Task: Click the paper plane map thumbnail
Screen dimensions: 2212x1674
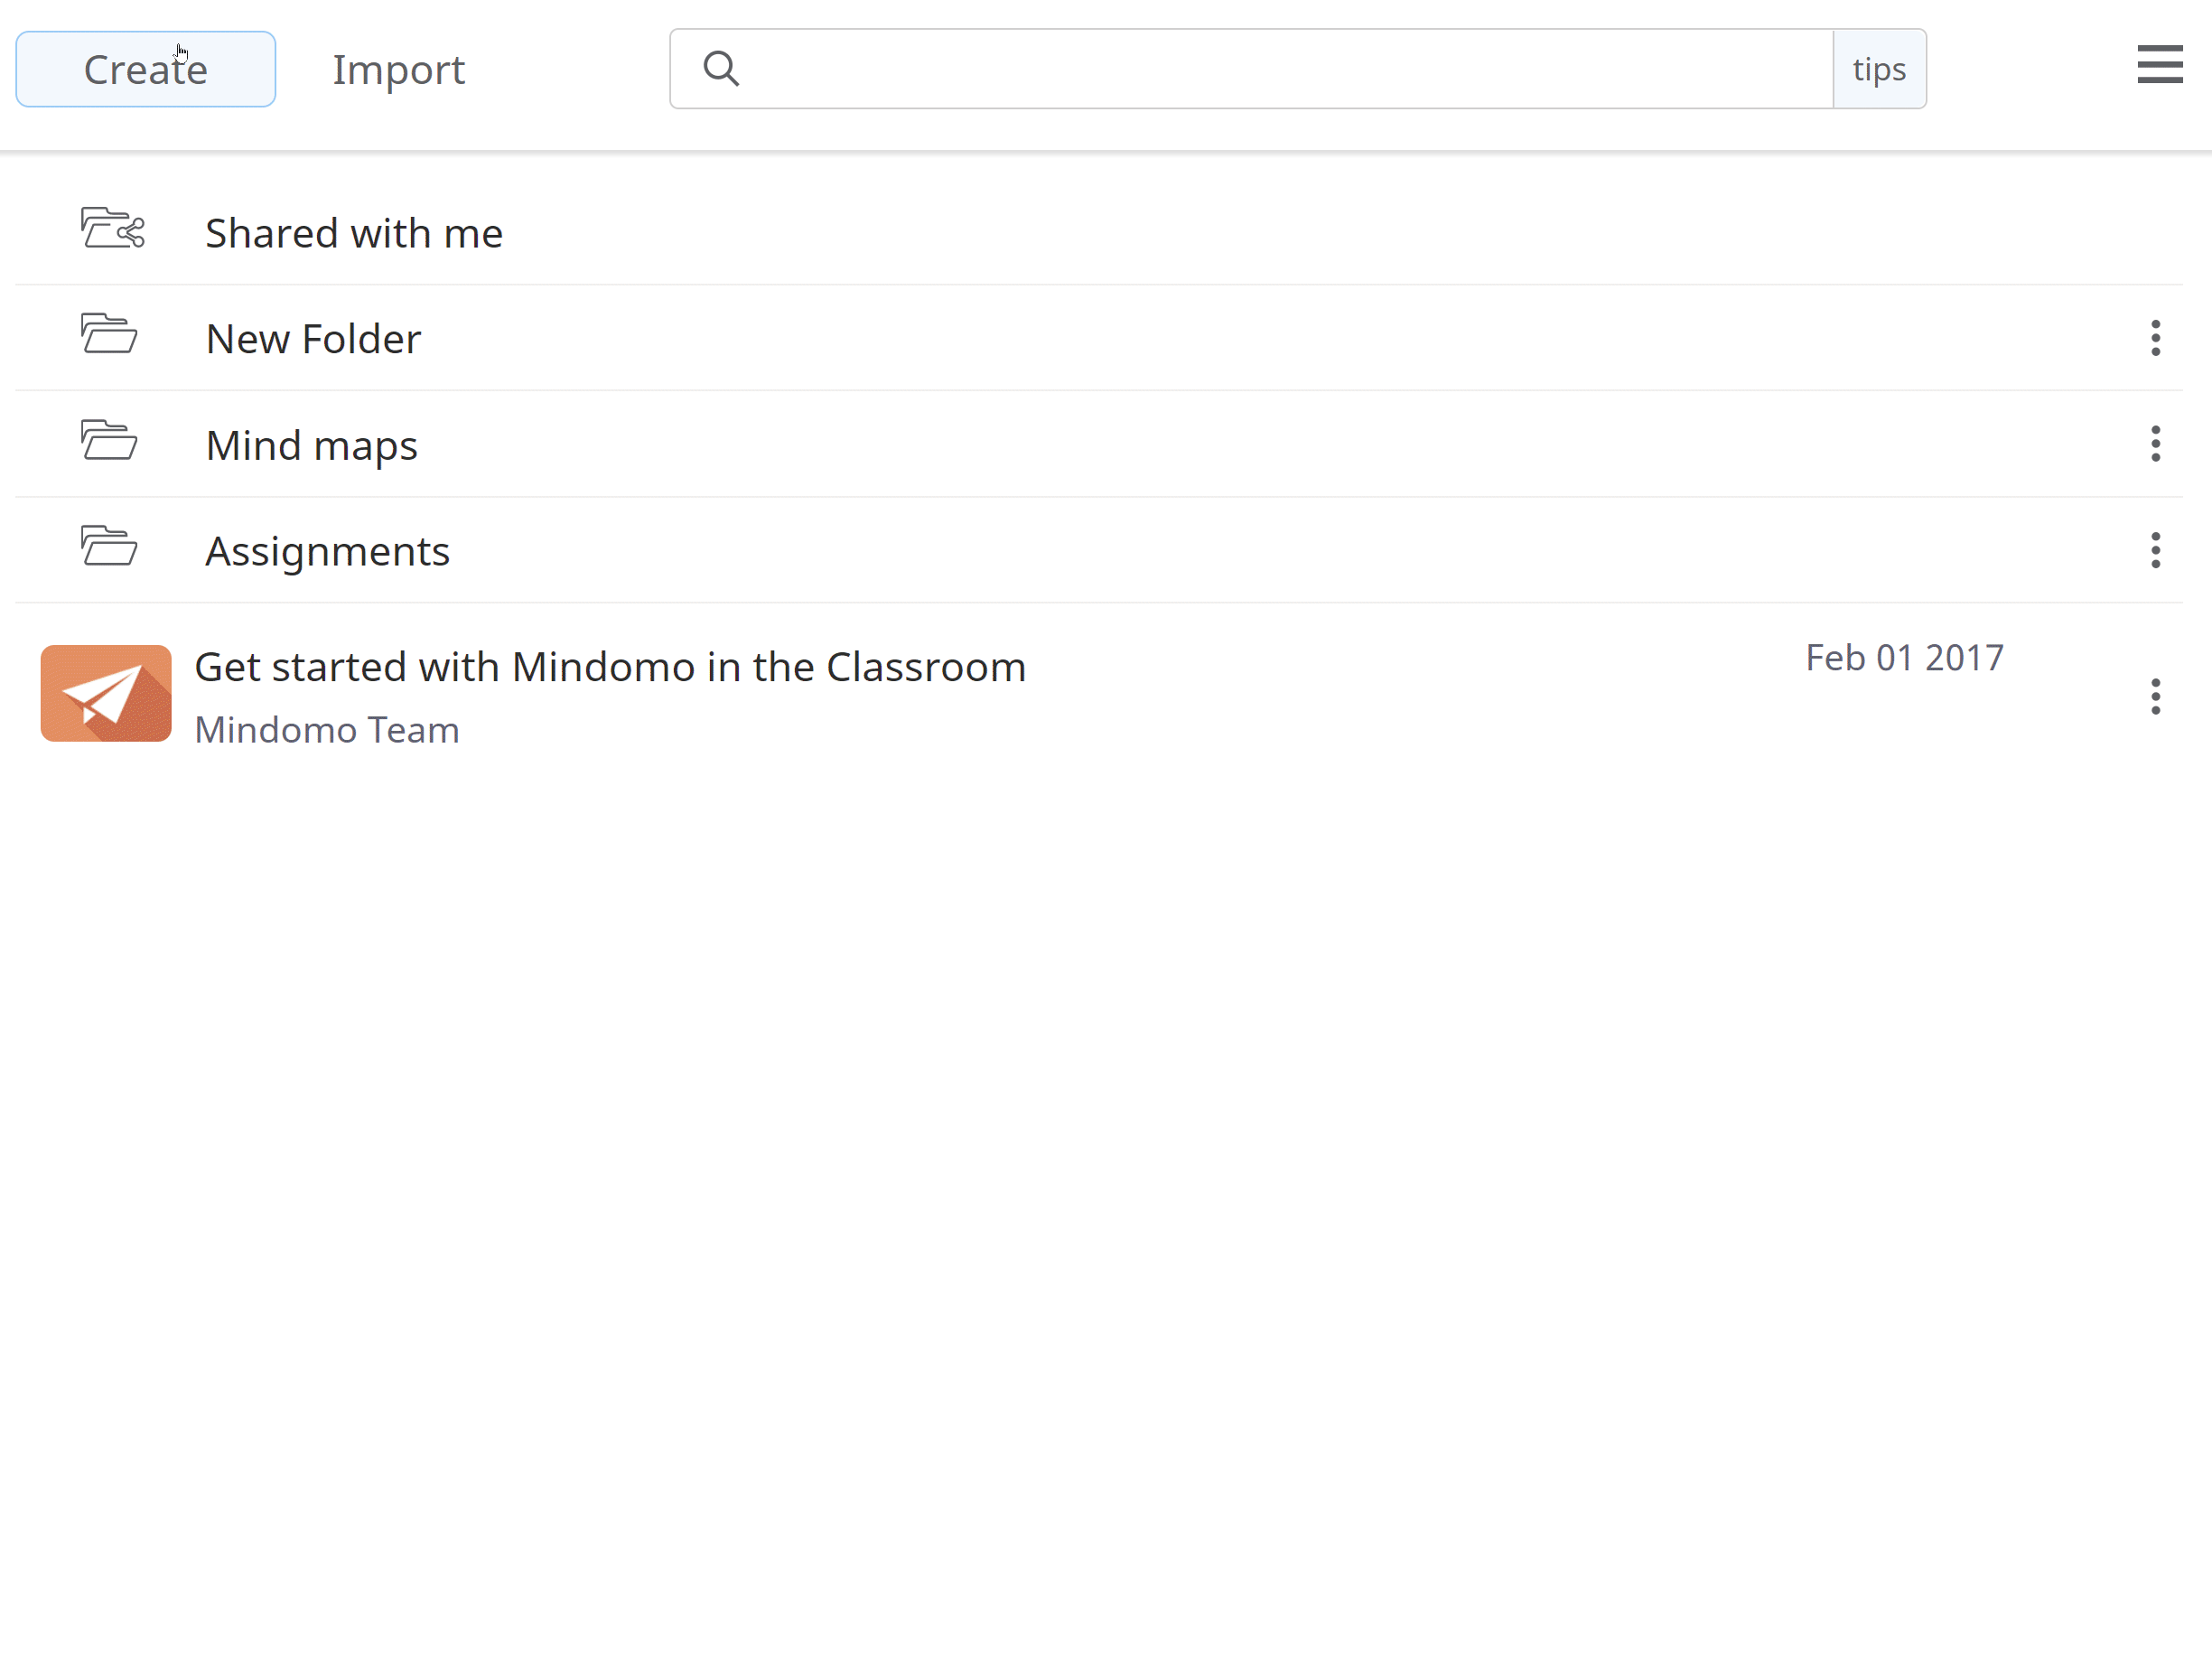Action: point(106,693)
